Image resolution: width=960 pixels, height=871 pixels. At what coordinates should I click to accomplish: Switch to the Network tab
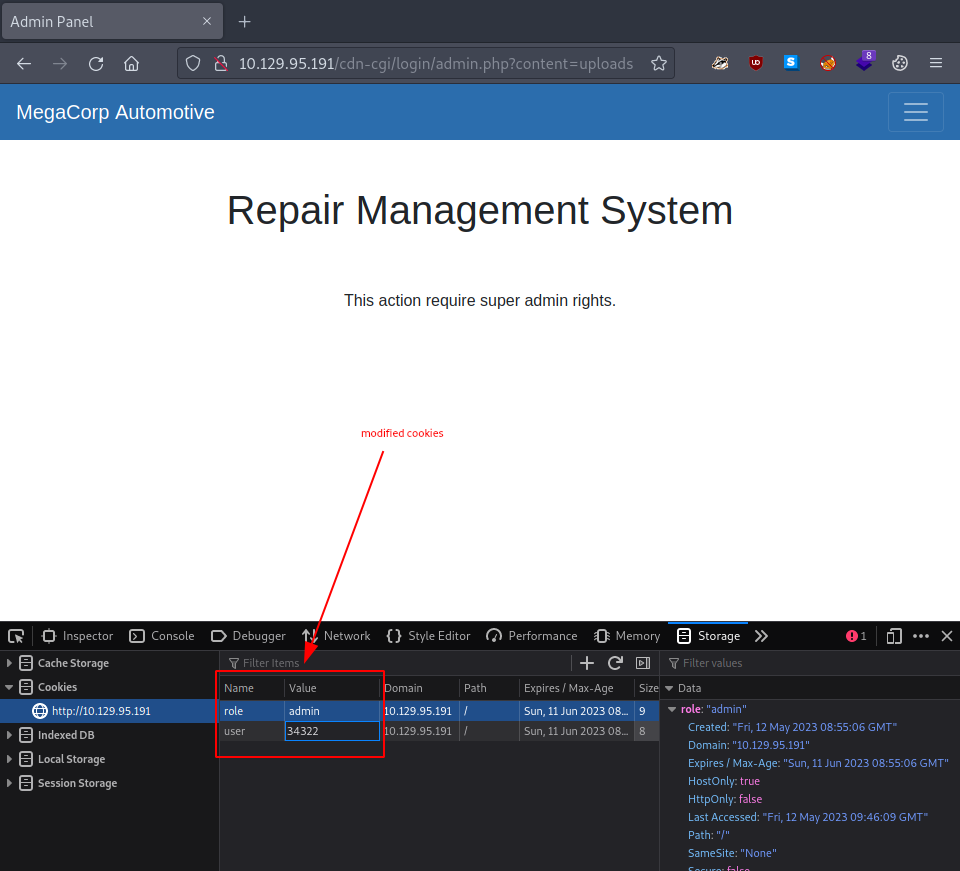point(336,636)
